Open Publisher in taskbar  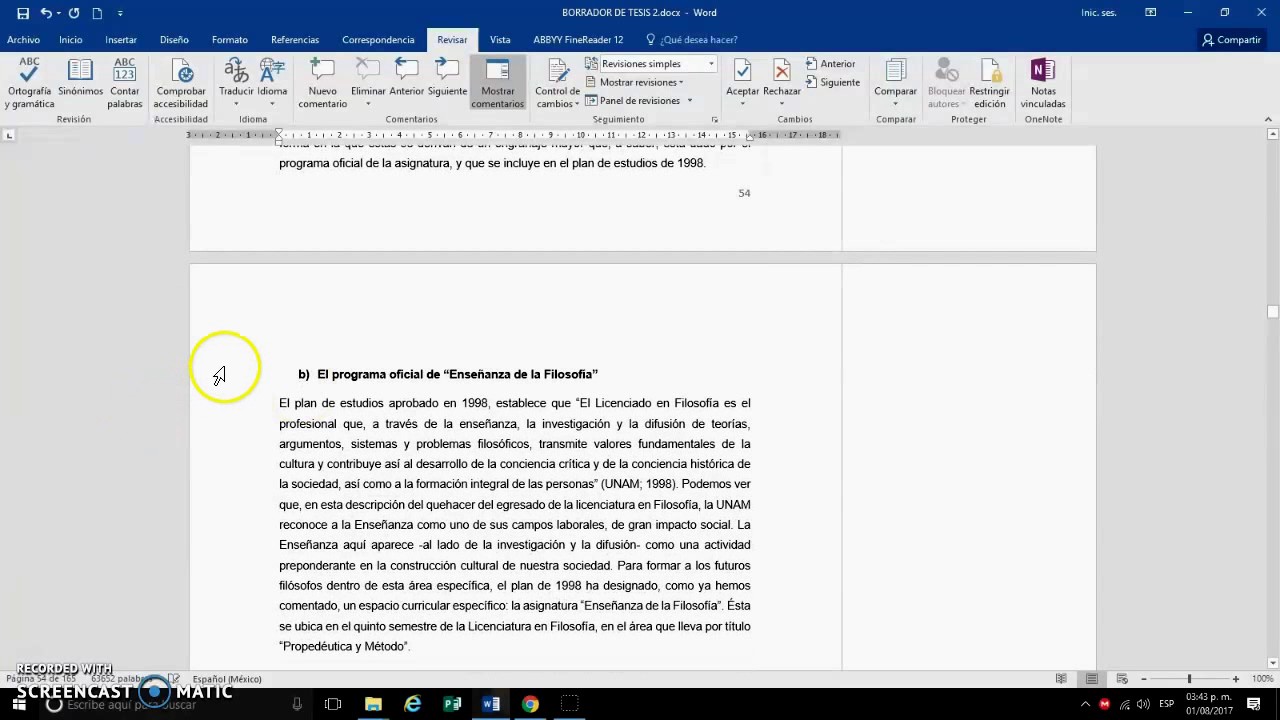(x=452, y=704)
